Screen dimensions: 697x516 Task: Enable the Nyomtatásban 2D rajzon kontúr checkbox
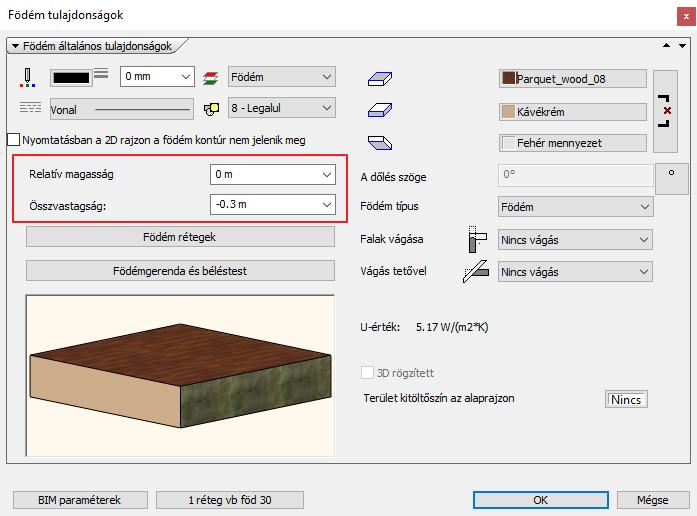pyautogui.click(x=14, y=140)
